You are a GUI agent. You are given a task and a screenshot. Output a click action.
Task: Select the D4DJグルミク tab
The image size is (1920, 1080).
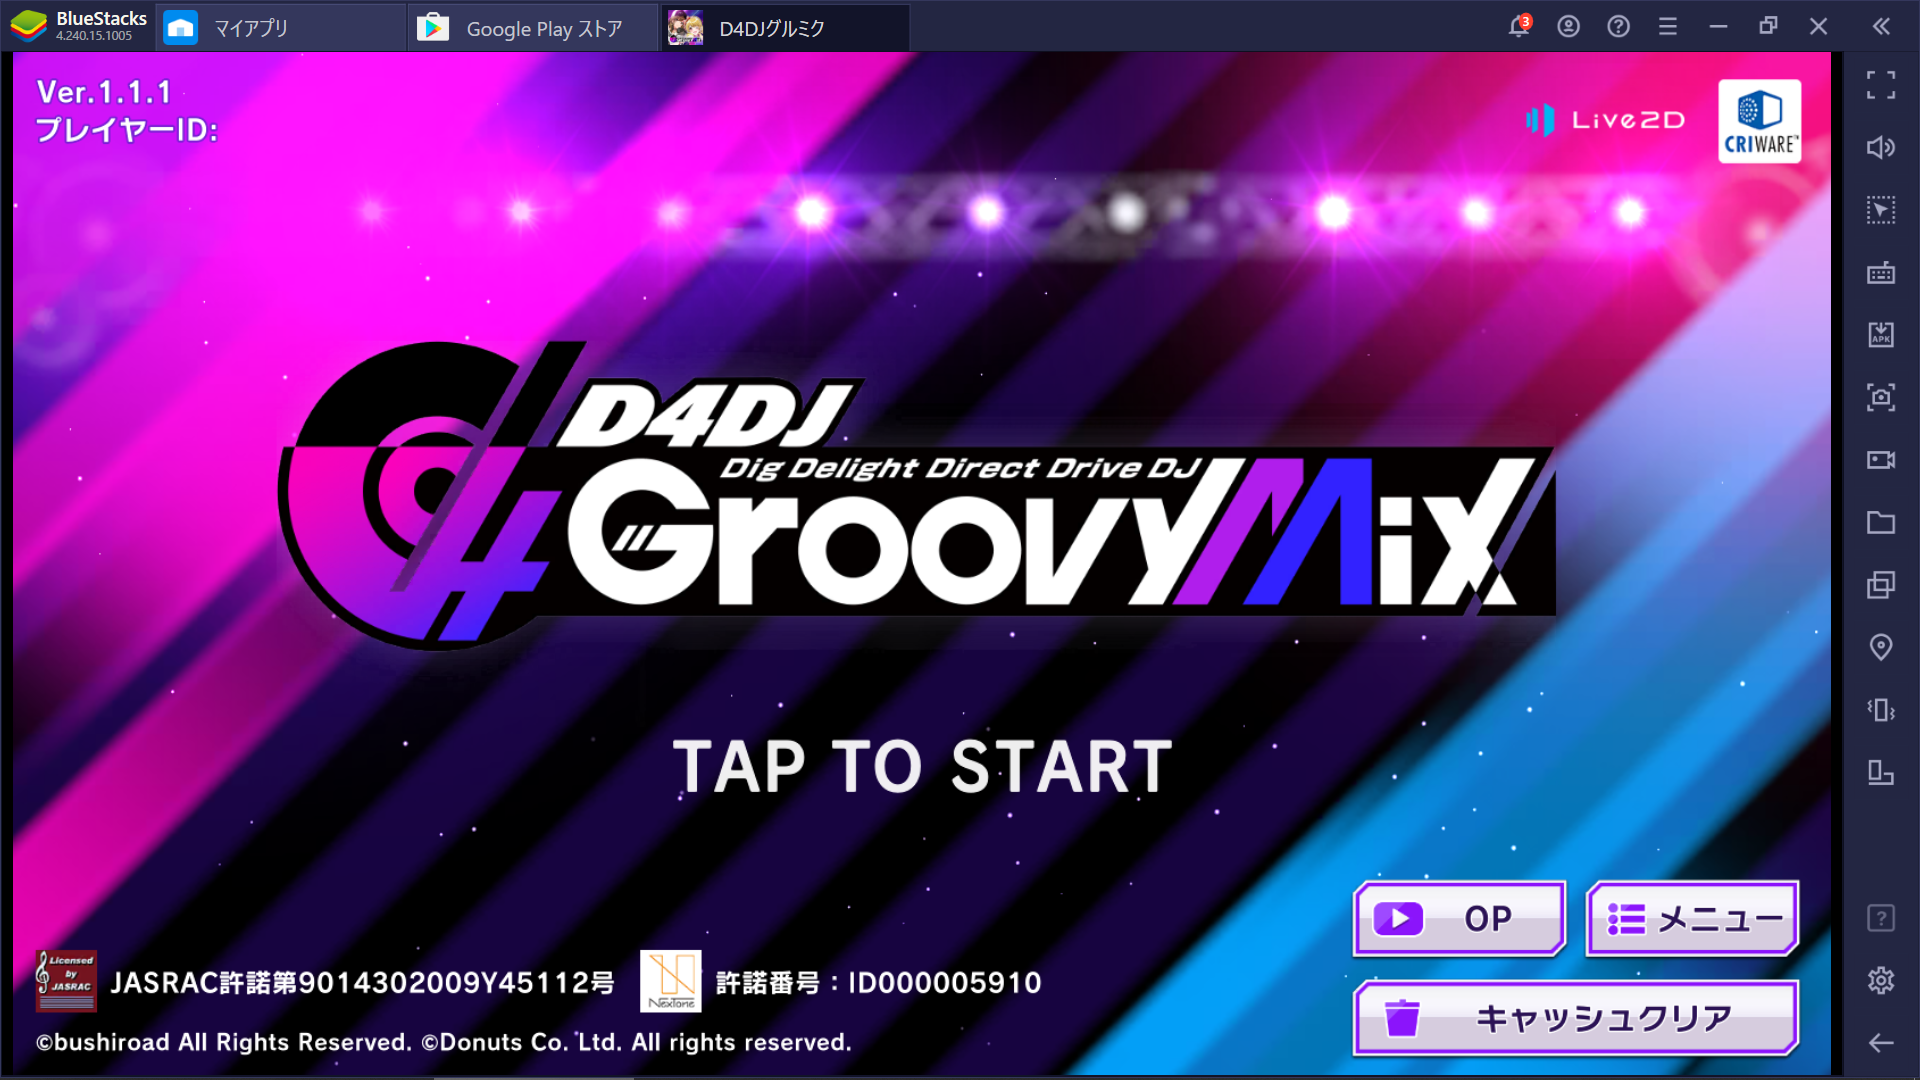coord(786,28)
